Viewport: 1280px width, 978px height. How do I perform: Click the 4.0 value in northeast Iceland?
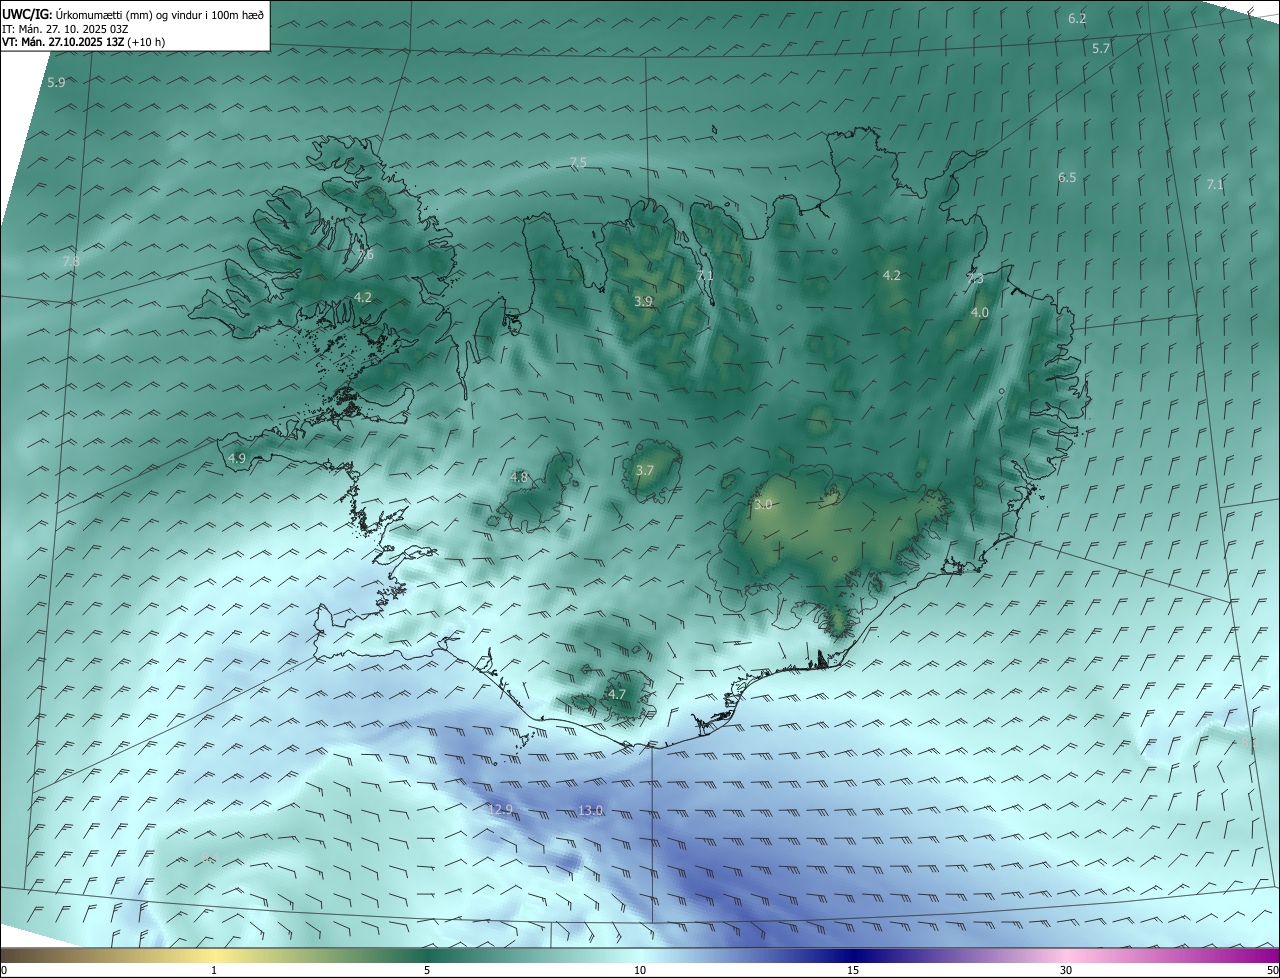click(980, 312)
